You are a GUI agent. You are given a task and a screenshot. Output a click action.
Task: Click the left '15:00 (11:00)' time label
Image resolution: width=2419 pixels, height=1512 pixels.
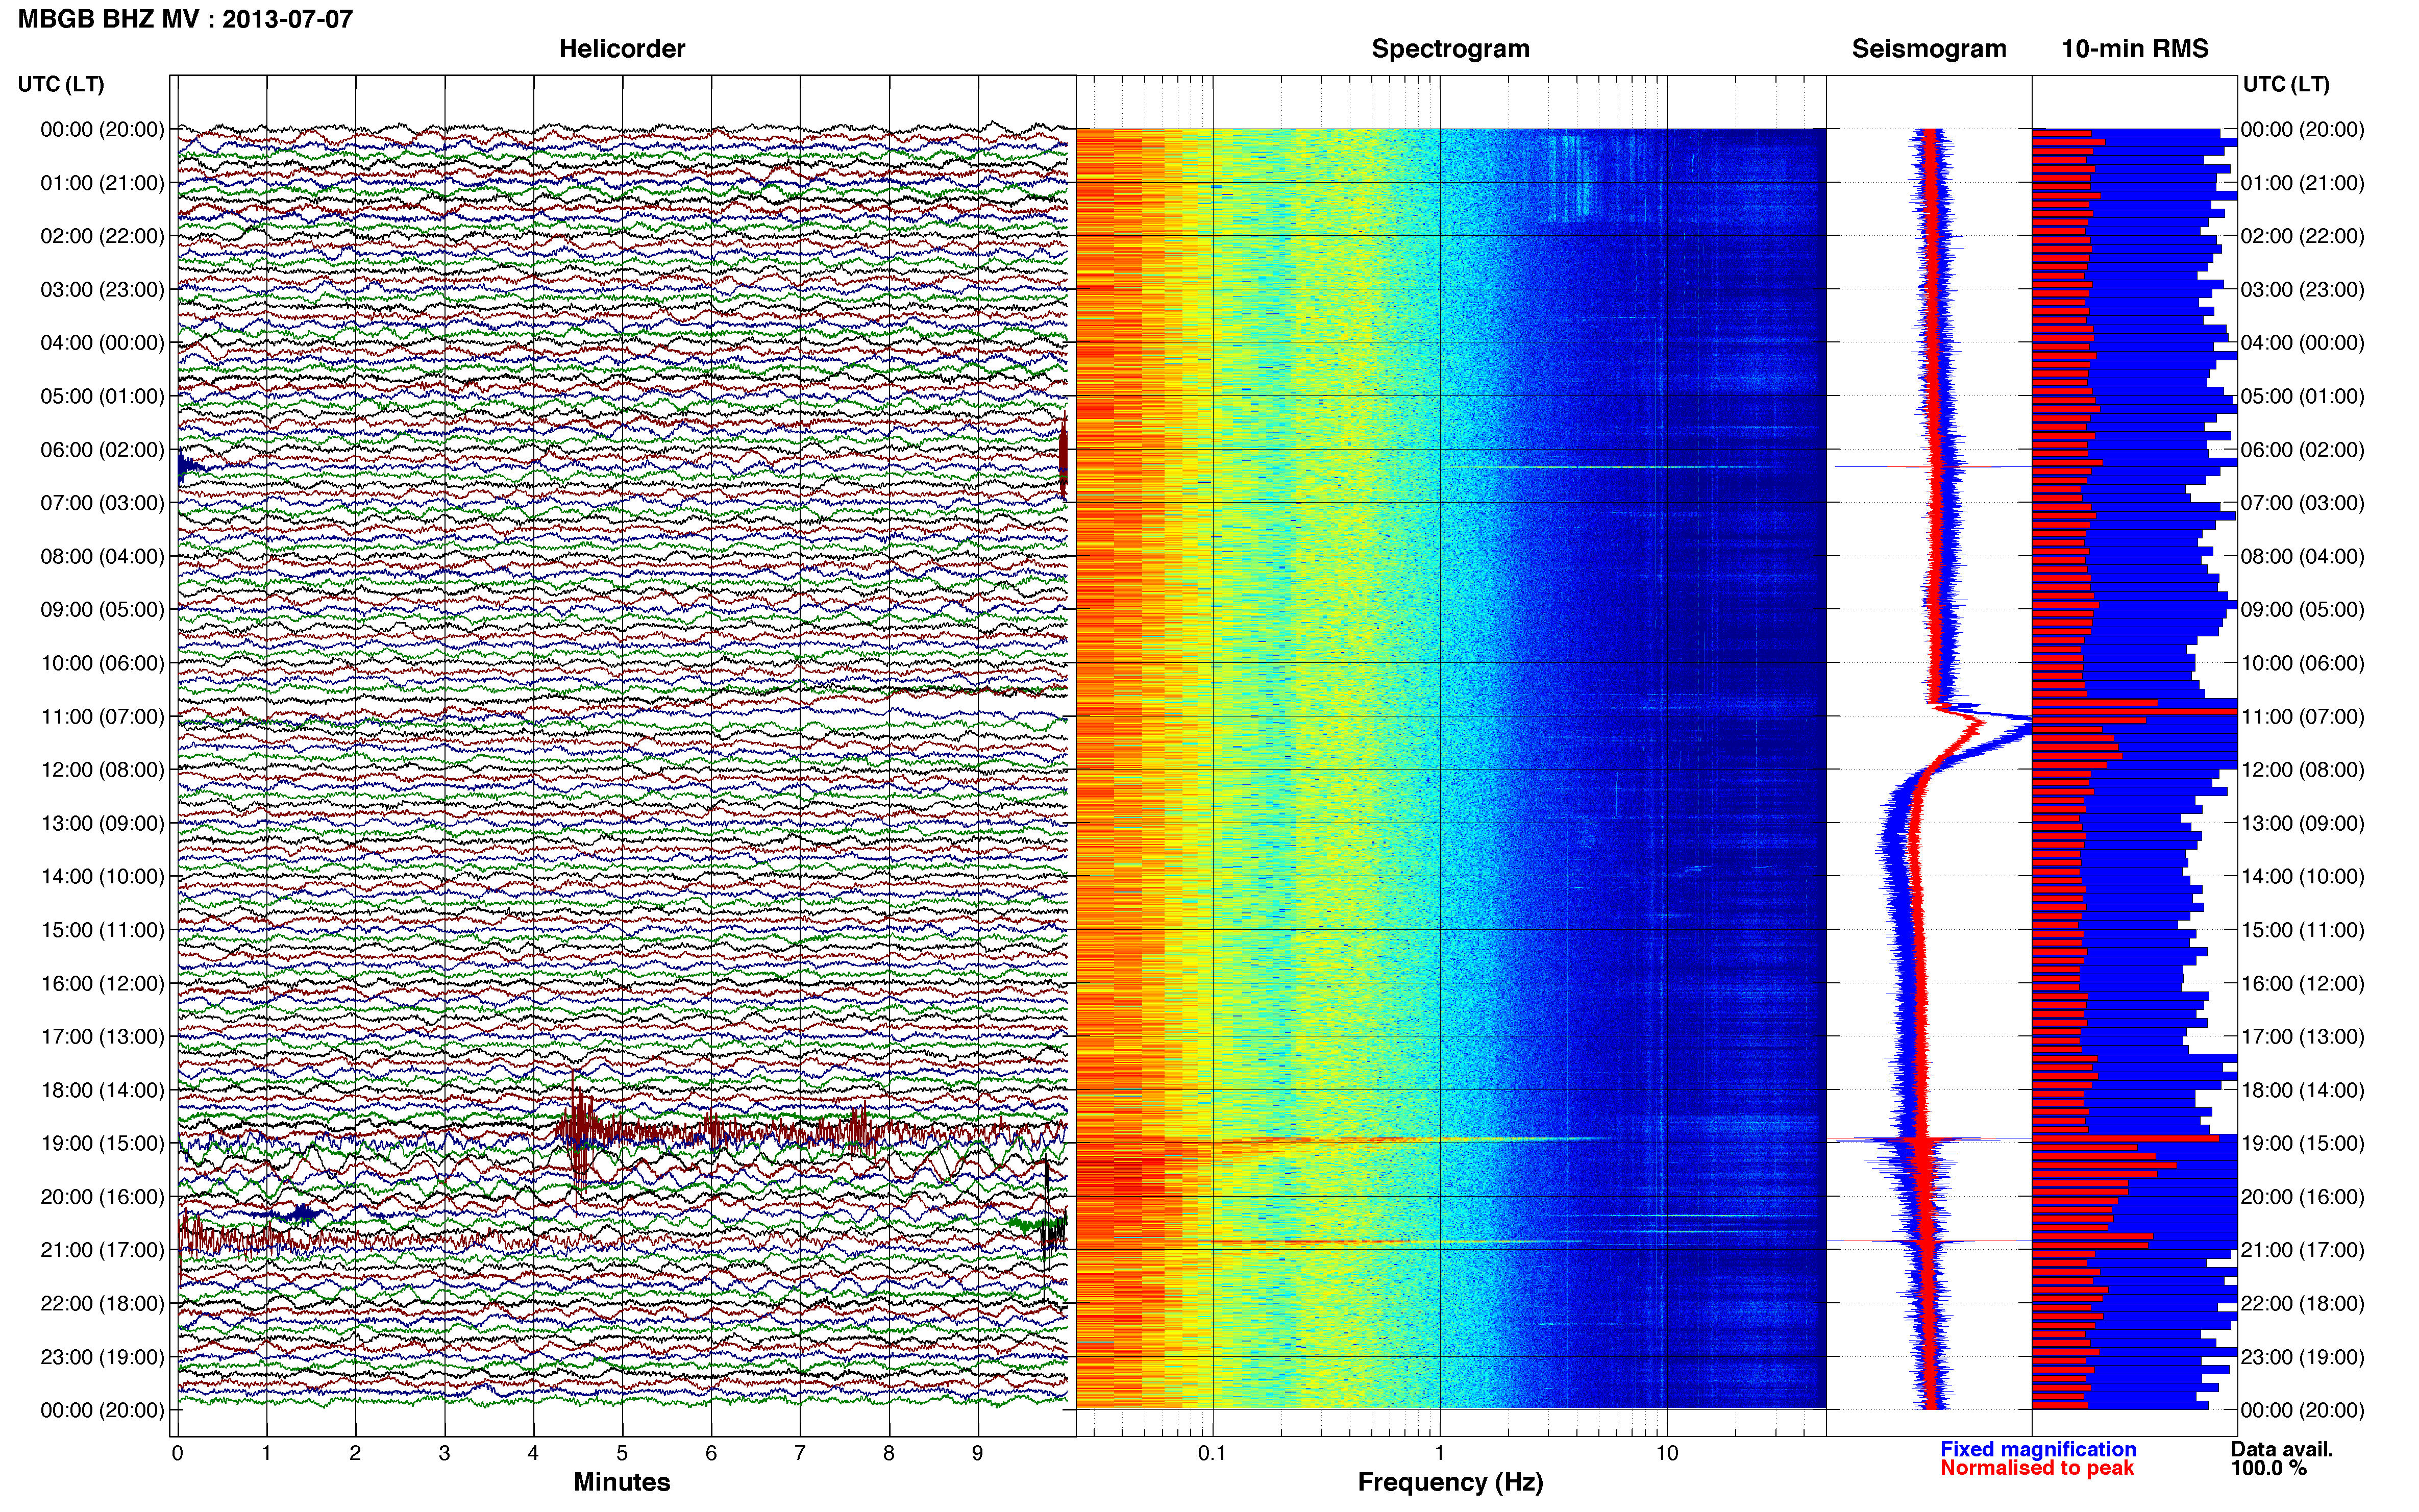(102, 930)
